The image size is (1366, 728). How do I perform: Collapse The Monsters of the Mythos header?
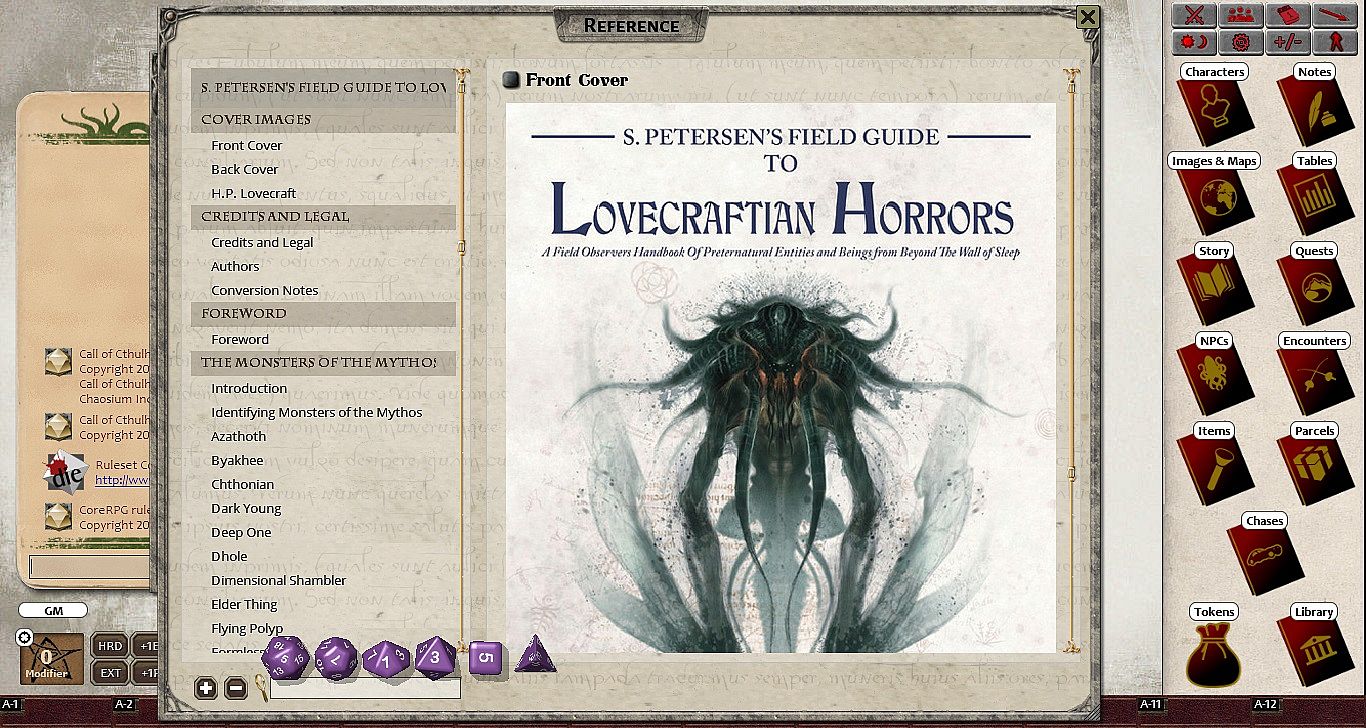pos(323,362)
